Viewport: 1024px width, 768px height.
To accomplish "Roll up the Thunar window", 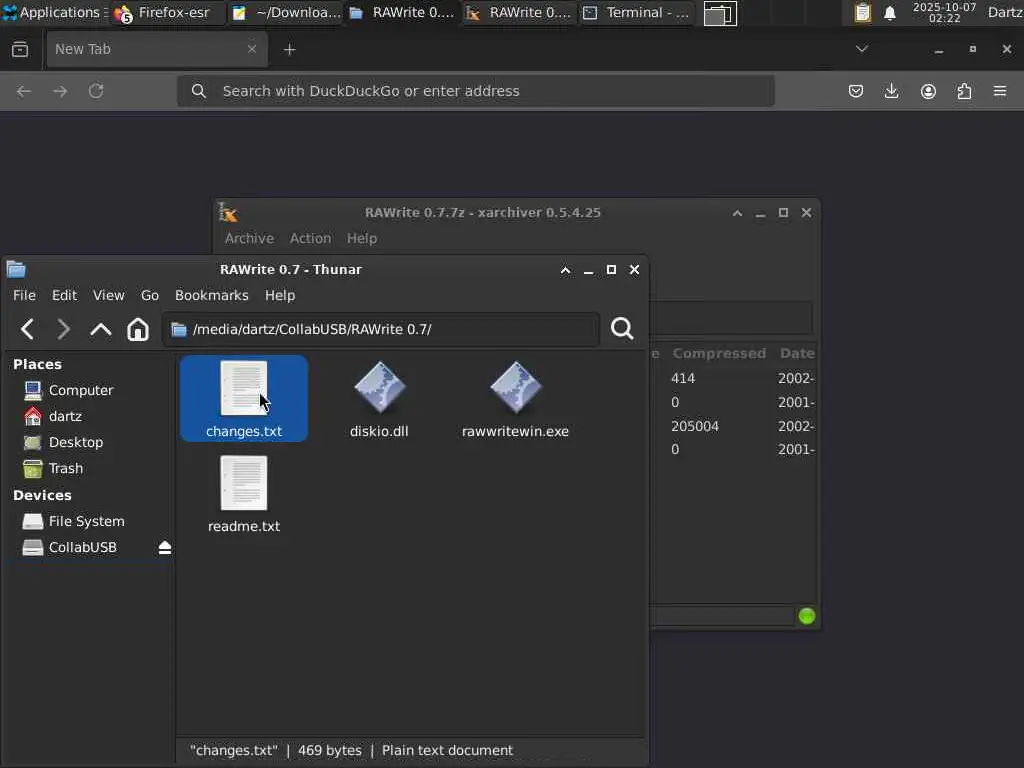I will tap(566, 270).
